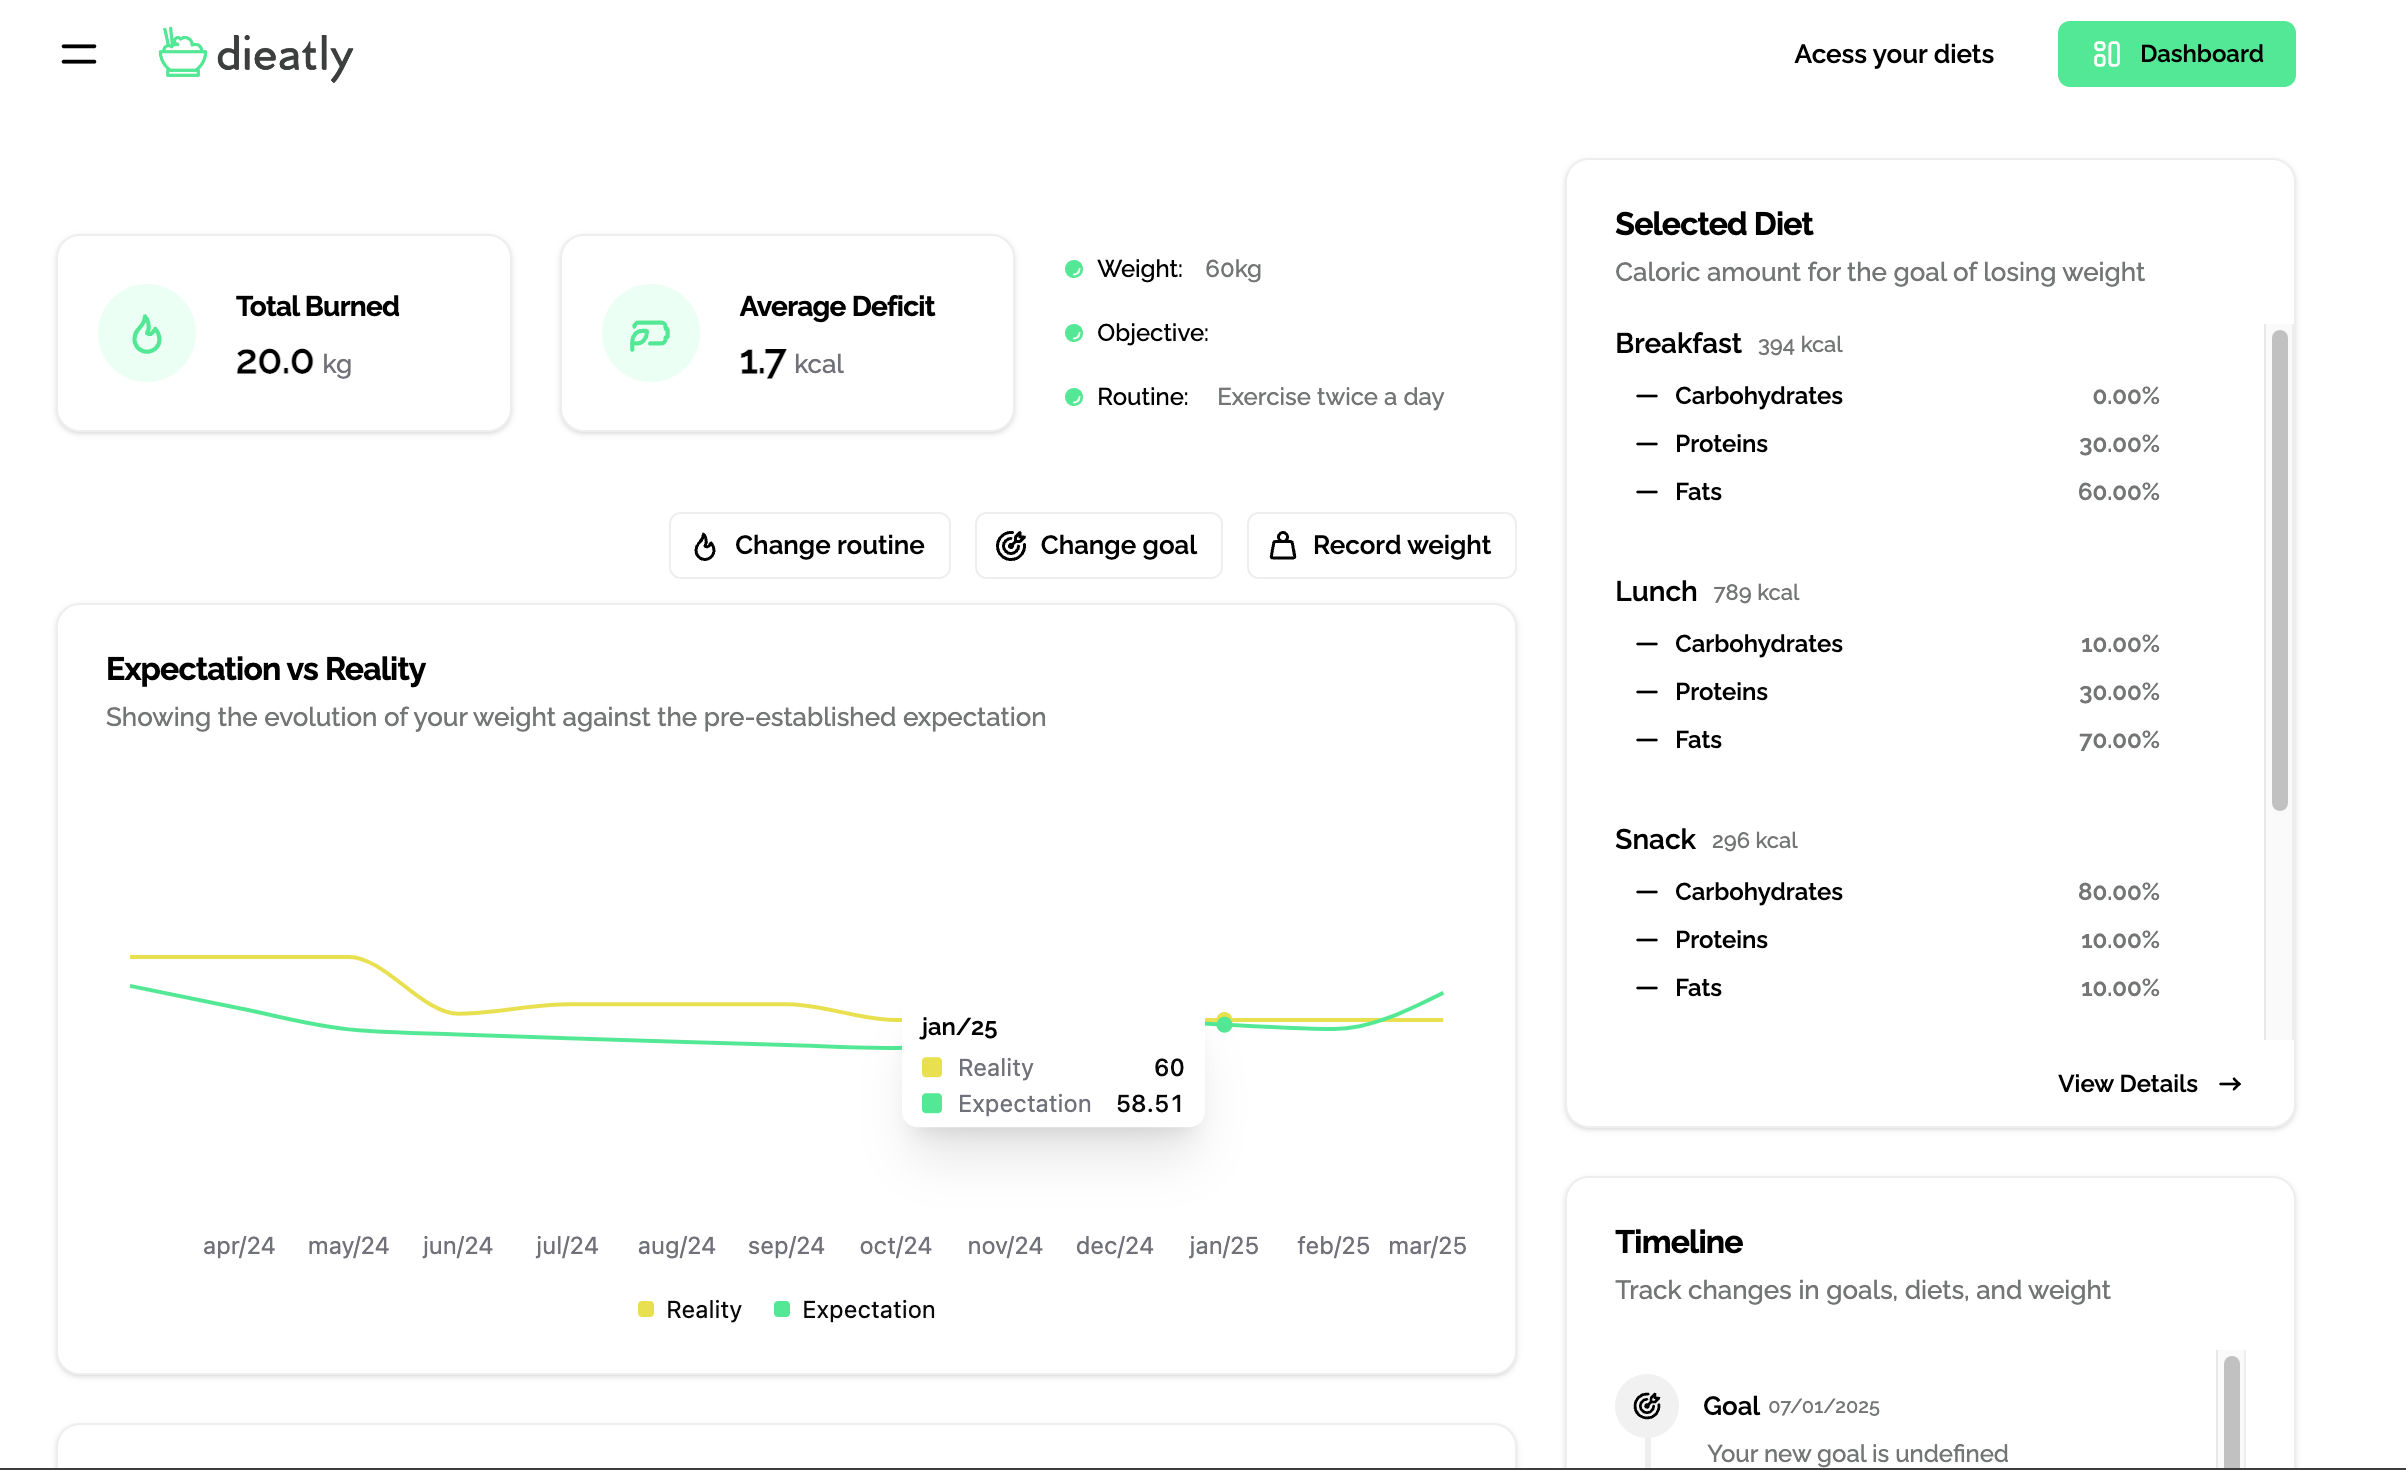This screenshot has width=2406, height=1470.
Task: Click the Change goal button
Action: 1098,545
